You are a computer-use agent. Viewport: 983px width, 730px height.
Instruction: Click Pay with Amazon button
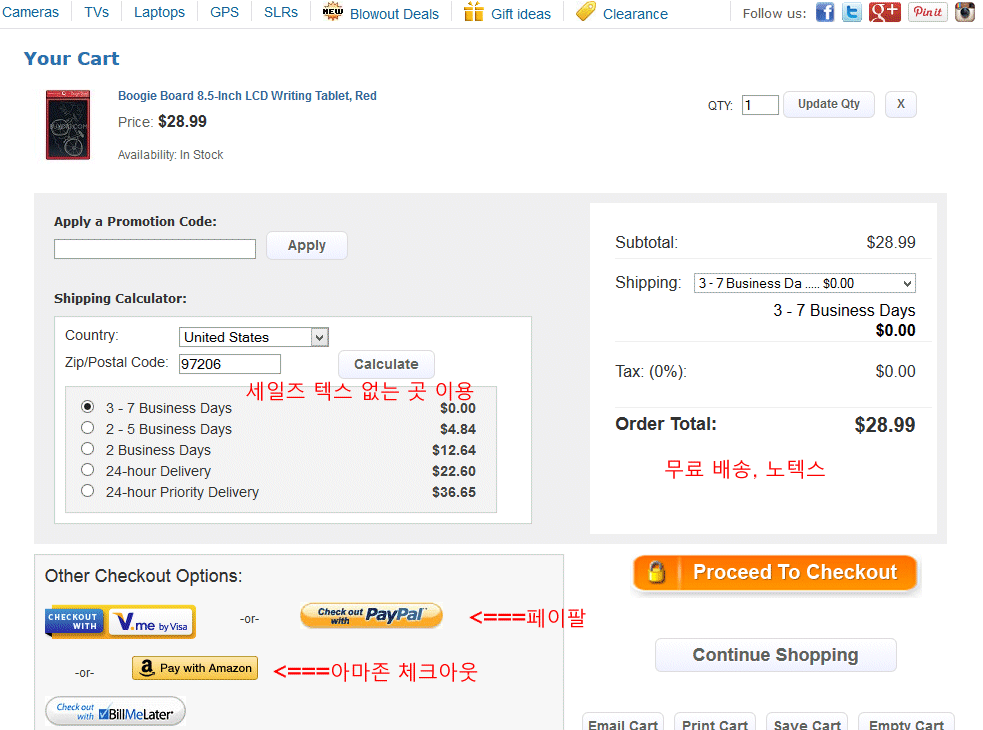(195, 668)
